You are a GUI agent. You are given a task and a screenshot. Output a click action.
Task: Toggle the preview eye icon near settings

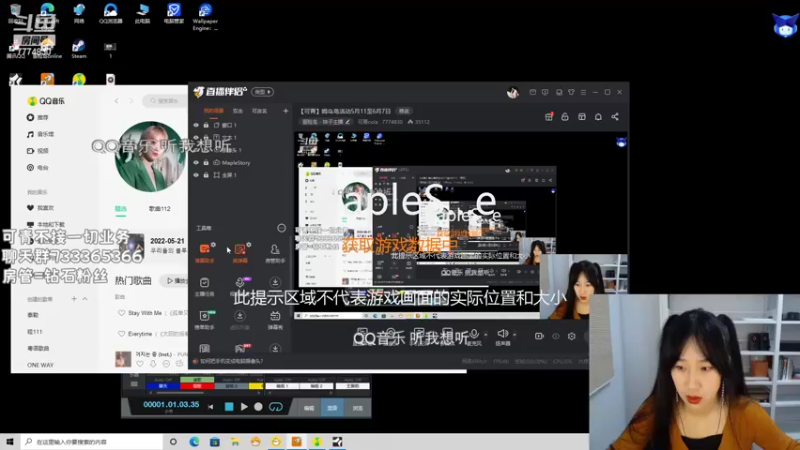pos(556,336)
